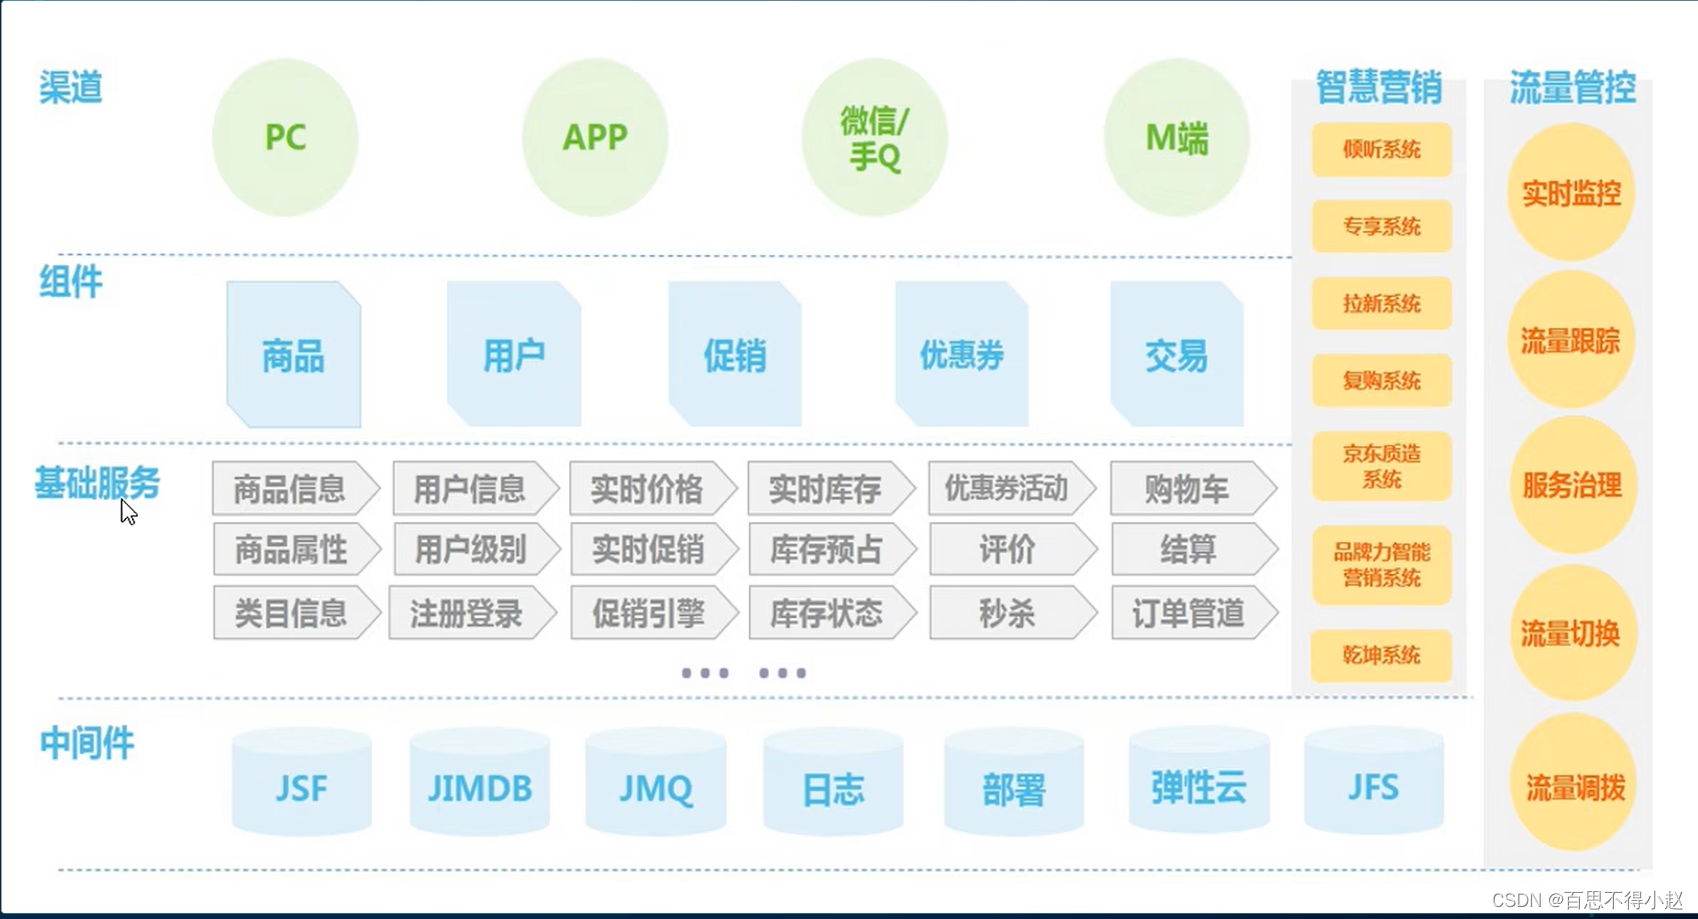Viewport: 1698px width, 919px height.
Task: Select the 用户 component block
Action: pyautogui.click(x=514, y=354)
